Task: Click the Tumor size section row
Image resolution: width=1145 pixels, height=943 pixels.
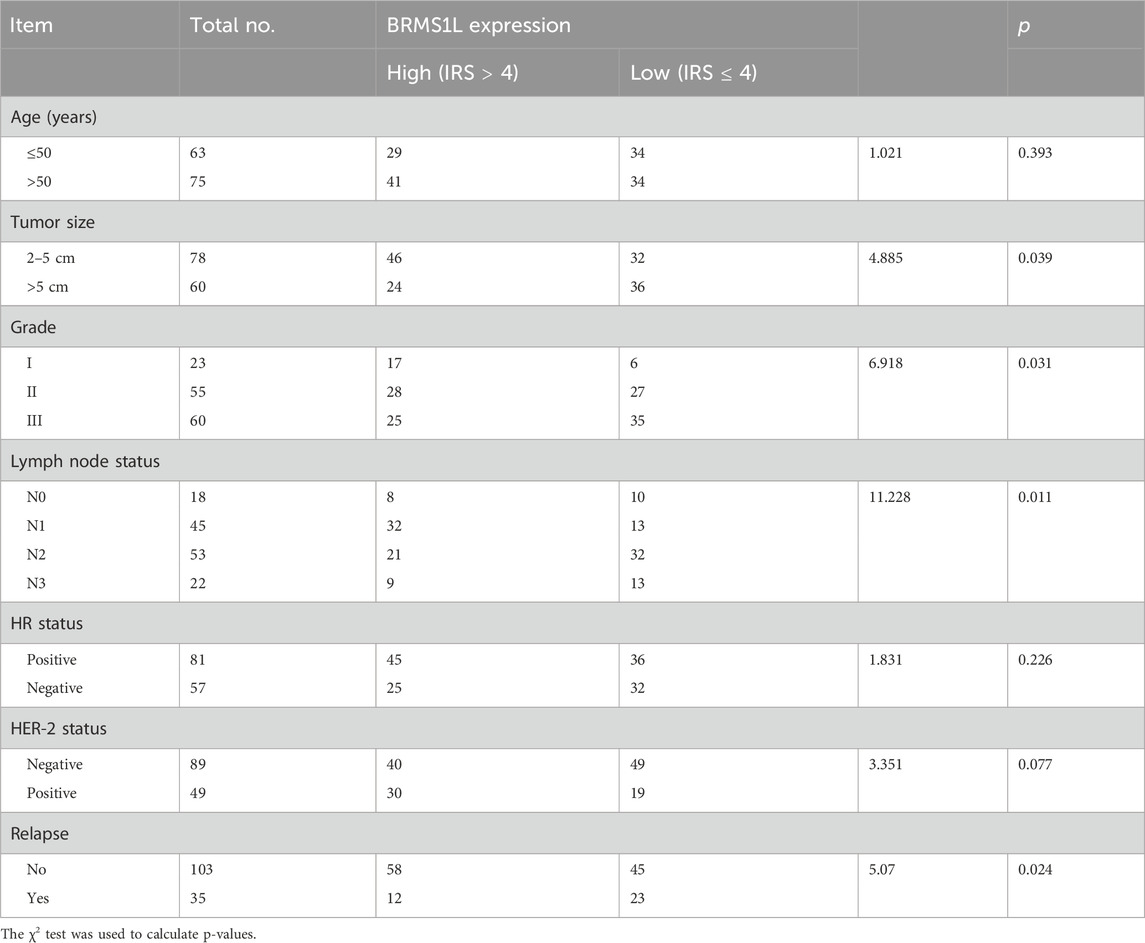Action: (572, 222)
